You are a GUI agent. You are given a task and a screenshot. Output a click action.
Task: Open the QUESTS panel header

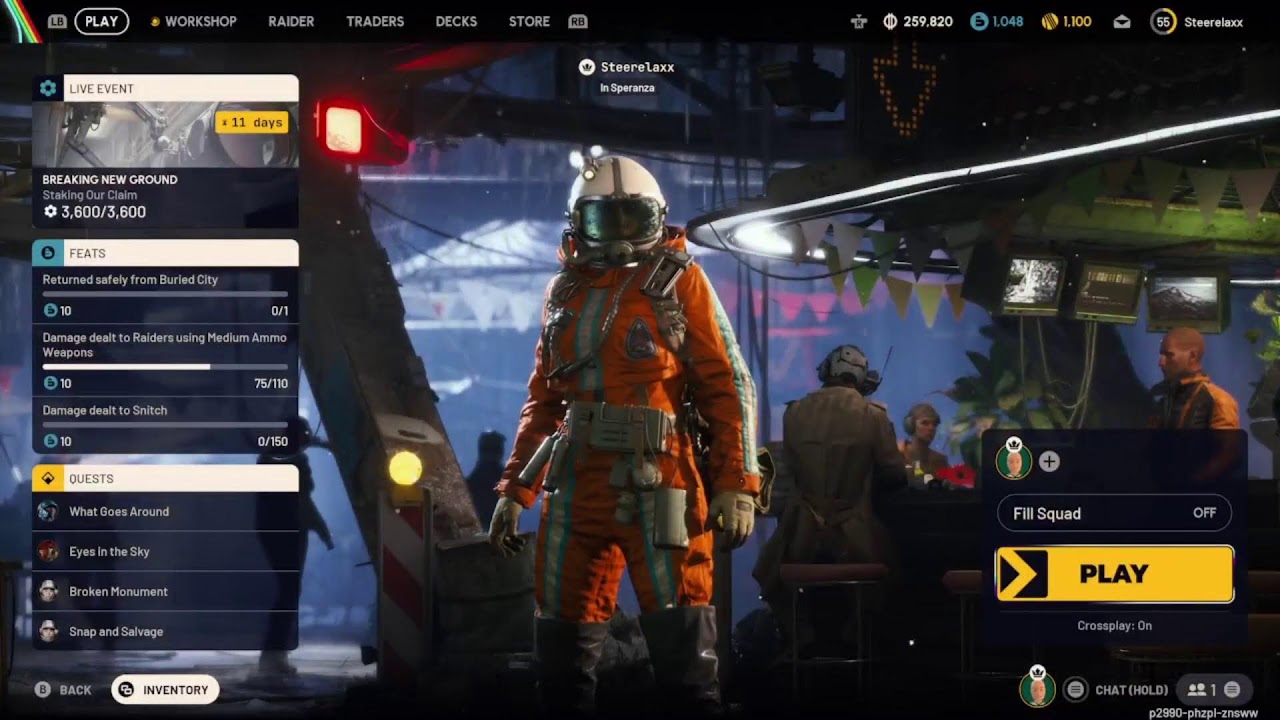pos(165,478)
